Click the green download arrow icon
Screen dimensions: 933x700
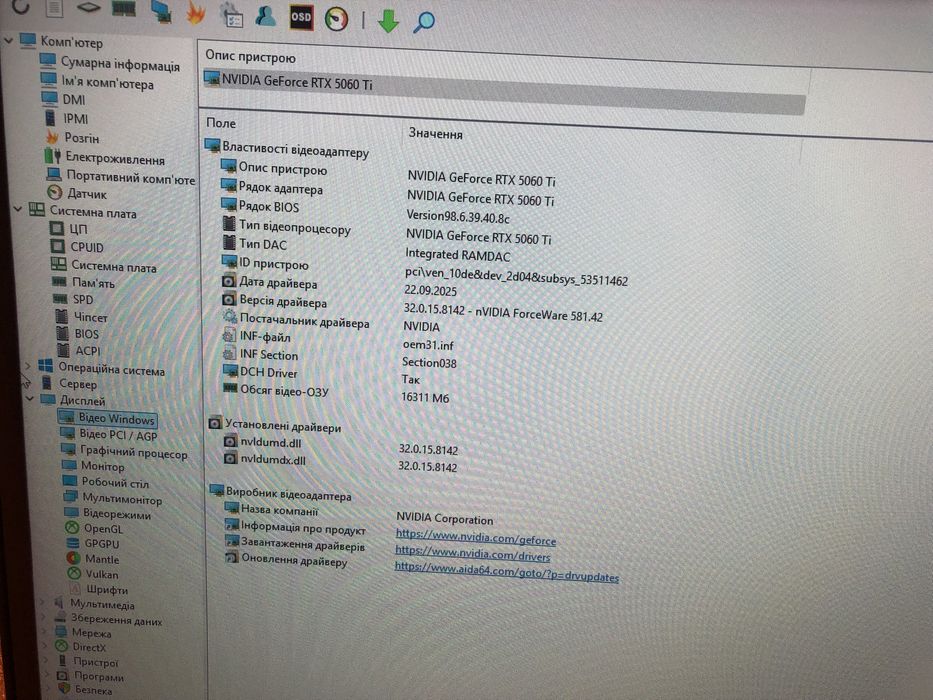pyautogui.click(x=389, y=21)
